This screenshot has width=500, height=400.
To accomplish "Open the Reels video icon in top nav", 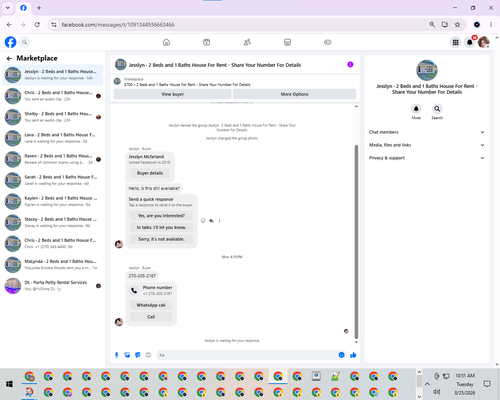I will pyautogui.click(x=207, y=42).
